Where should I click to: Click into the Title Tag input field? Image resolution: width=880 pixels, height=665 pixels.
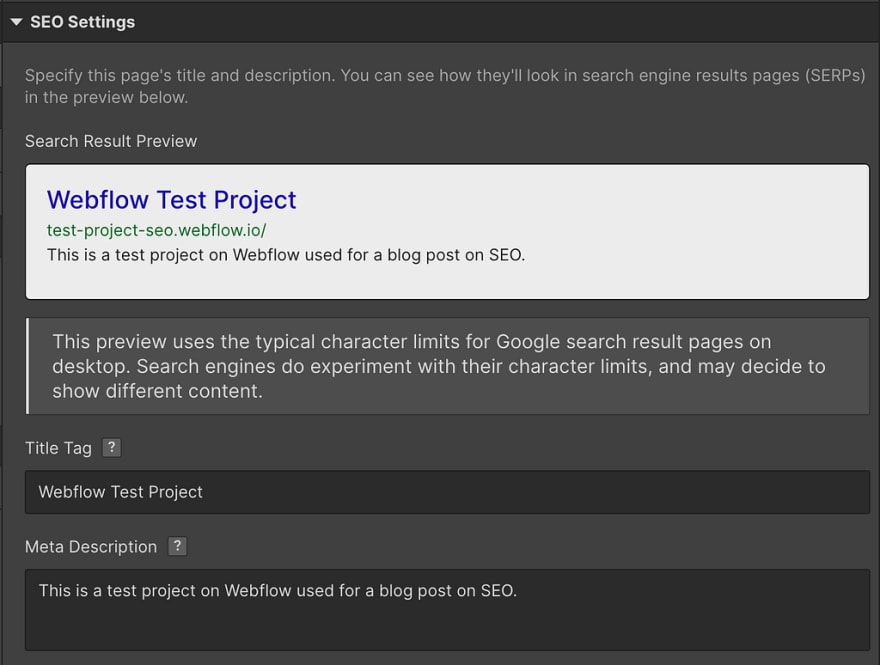447,492
